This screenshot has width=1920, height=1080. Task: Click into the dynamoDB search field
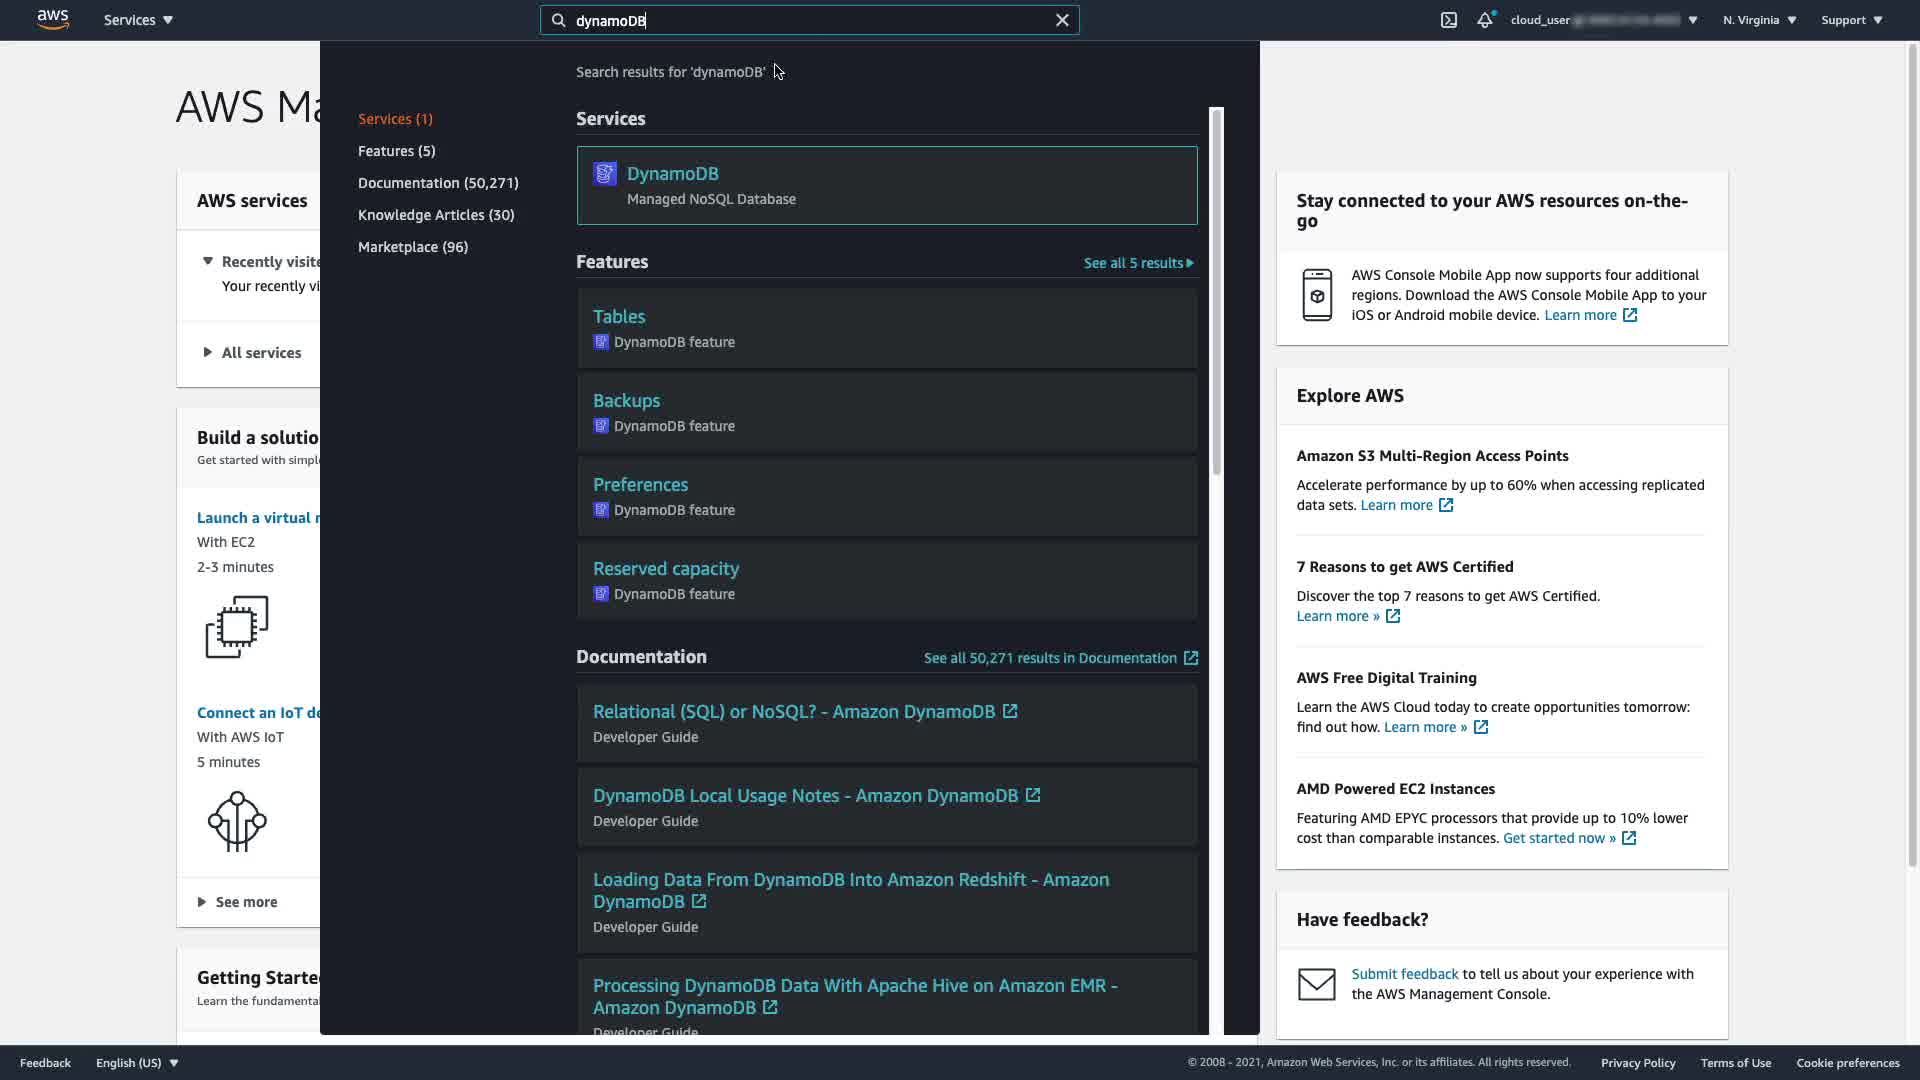pyautogui.click(x=800, y=20)
